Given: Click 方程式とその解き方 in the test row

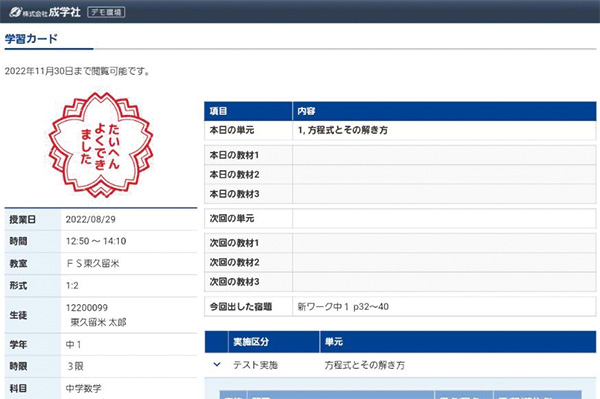Looking at the screenshot, I should [365, 365].
